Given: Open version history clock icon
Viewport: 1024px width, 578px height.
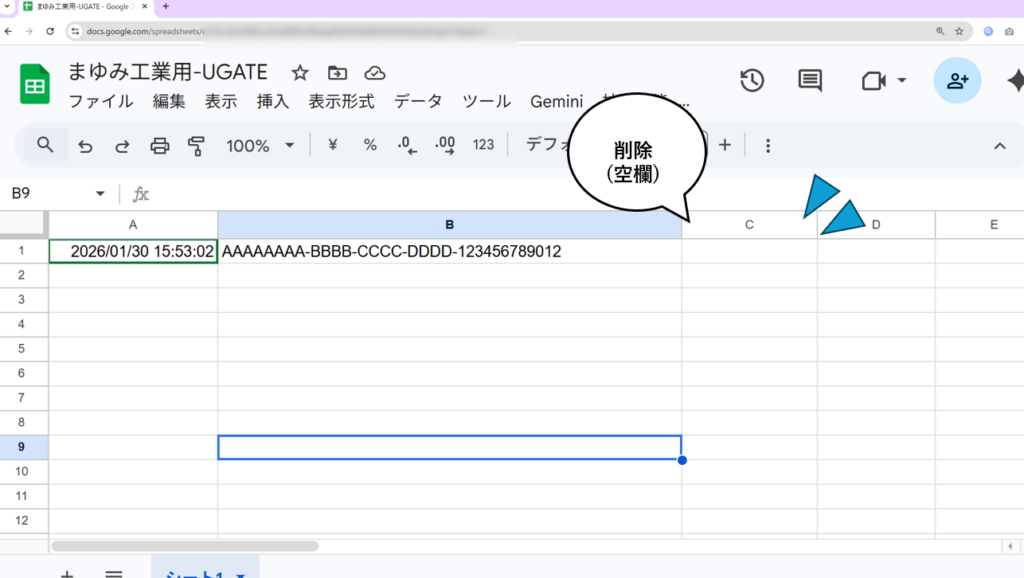Looking at the screenshot, I should [x=752, y=81].
